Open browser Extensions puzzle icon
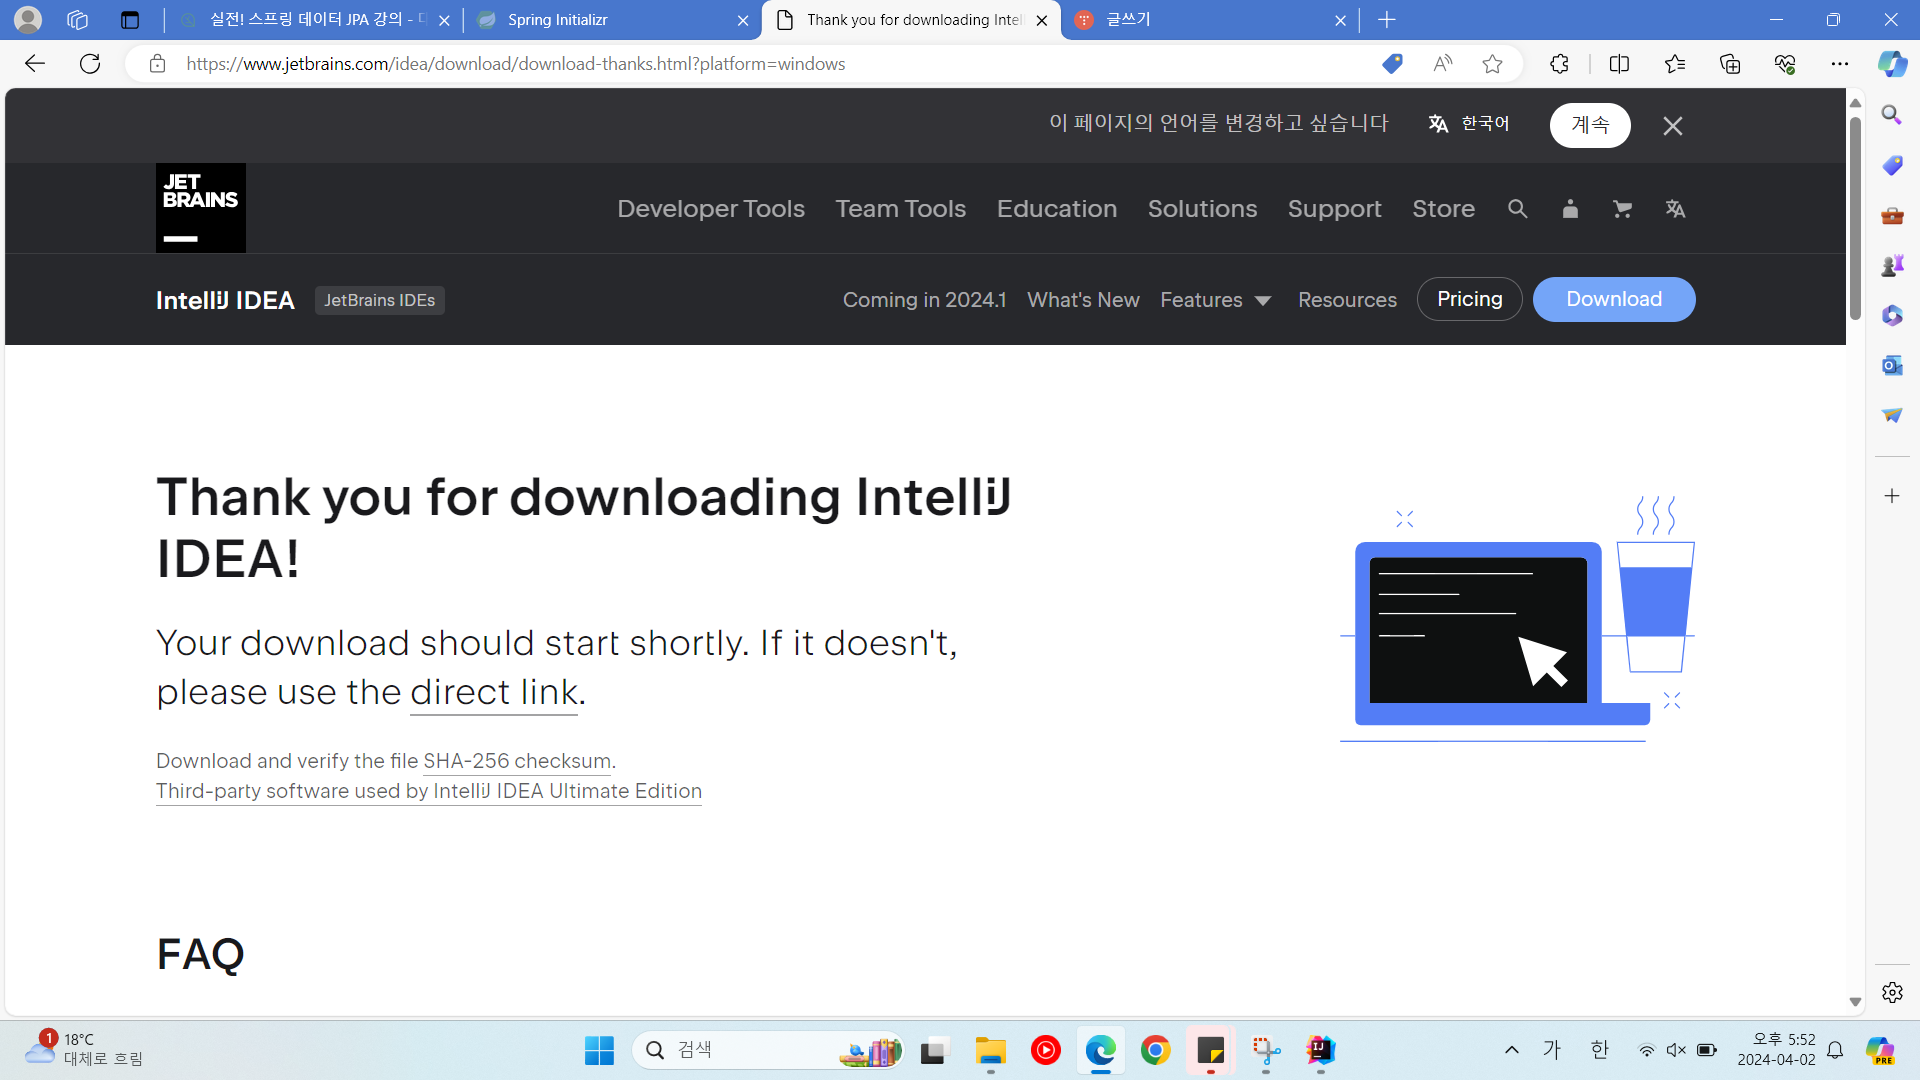The width and height of the screenshot is (1920, 1080). 1559,64
